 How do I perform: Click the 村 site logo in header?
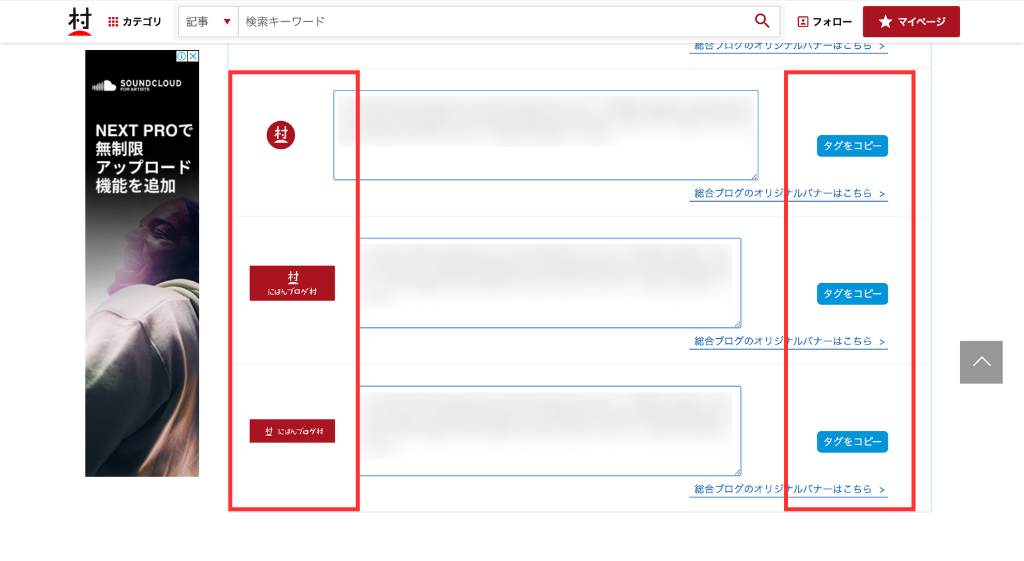pyautogui.click(x=79, y=21)
